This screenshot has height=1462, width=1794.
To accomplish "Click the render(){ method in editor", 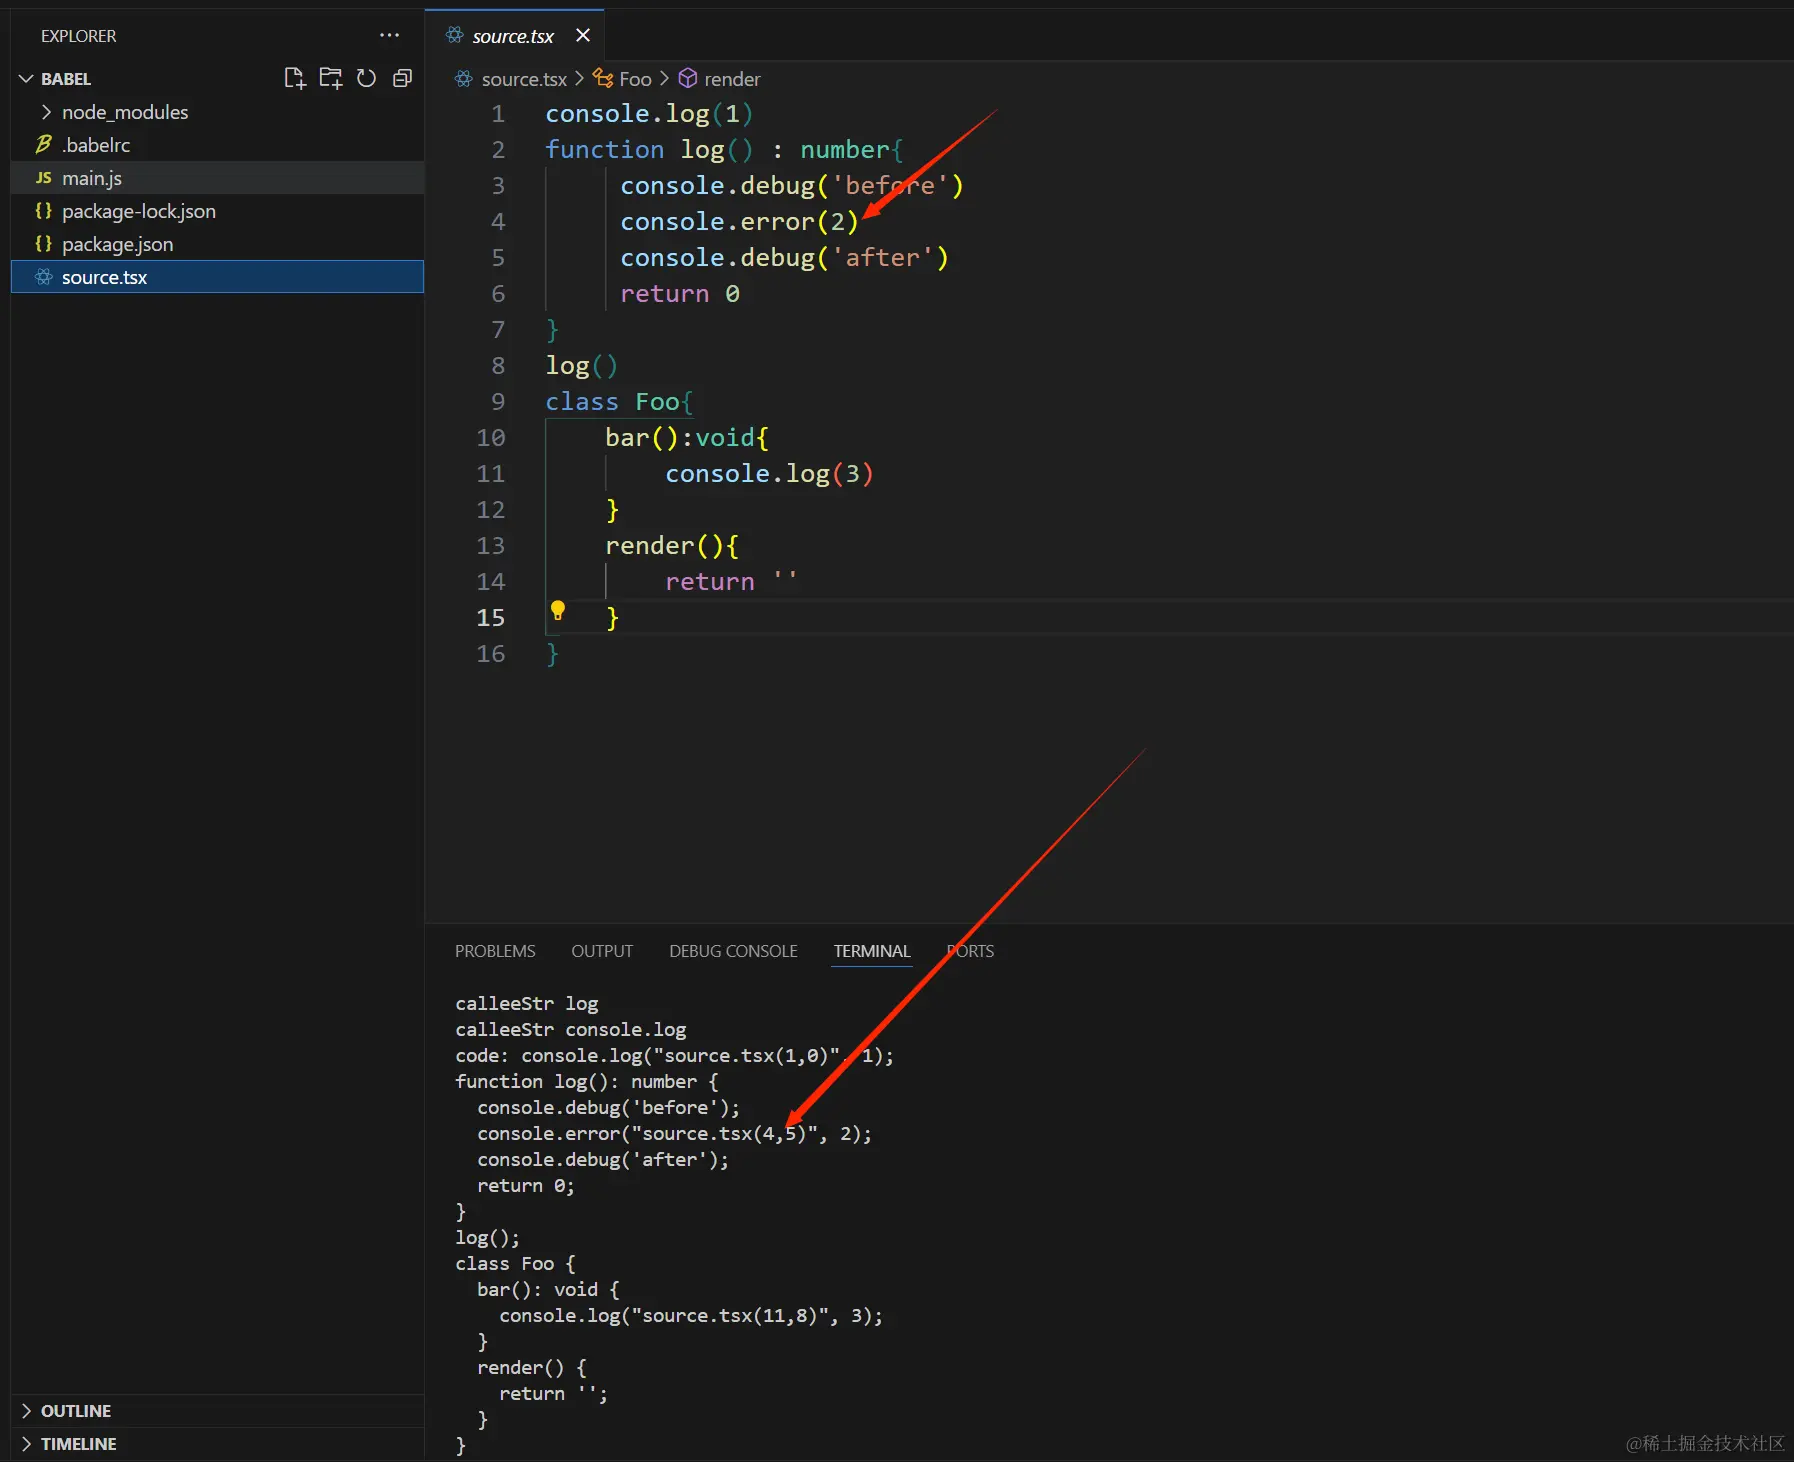I will click(x=672, y=546).
